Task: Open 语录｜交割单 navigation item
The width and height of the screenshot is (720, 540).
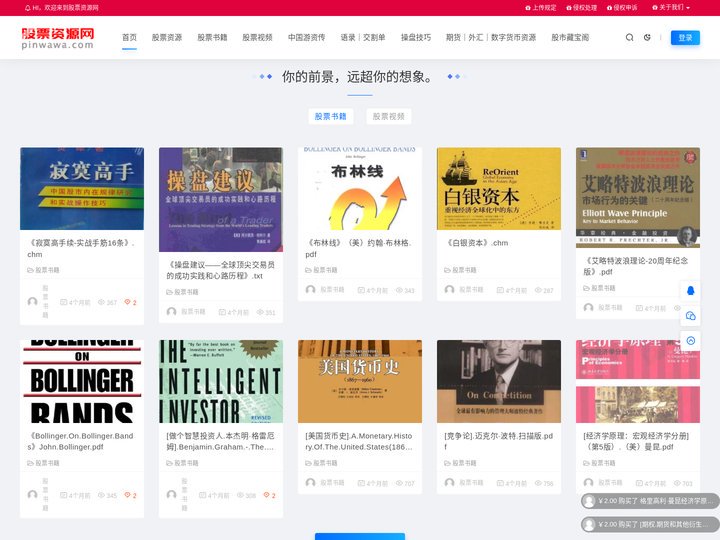Action: pos(363,37)
